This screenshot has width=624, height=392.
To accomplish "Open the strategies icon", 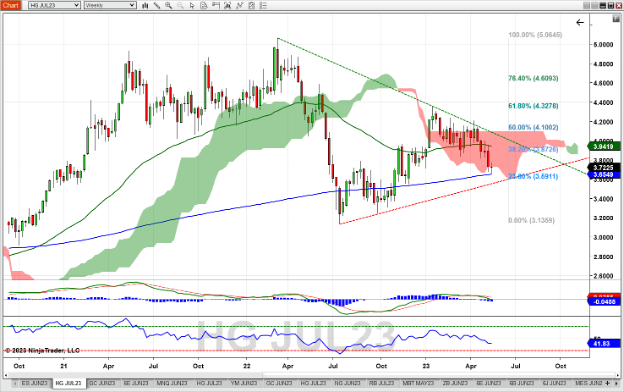I will click(252, 5).
